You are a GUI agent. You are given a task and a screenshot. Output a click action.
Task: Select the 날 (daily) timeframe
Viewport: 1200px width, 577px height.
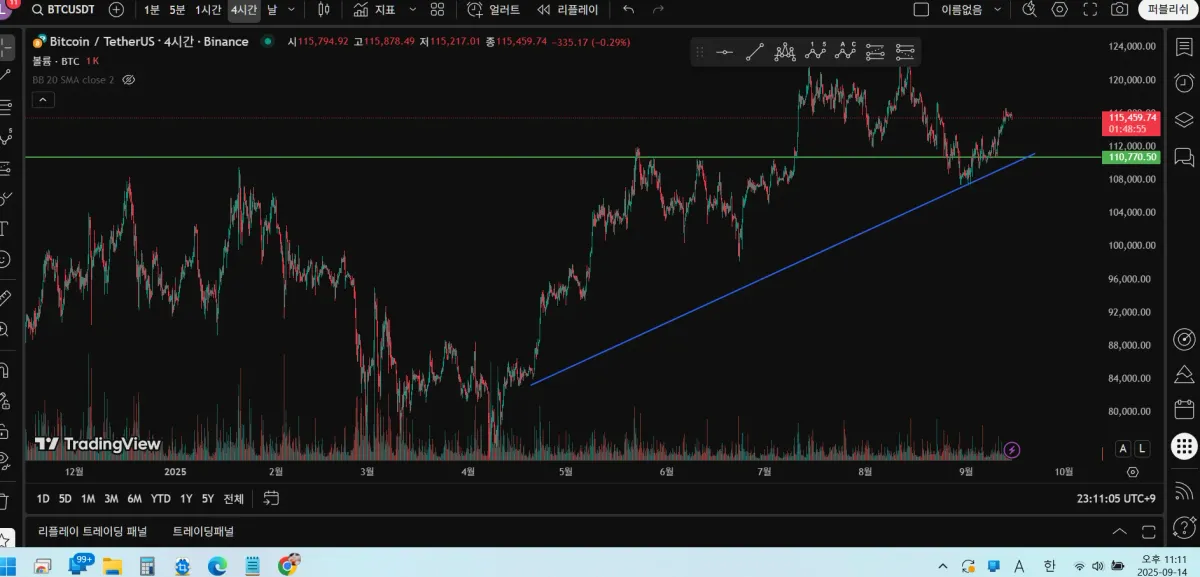tap(272, 9)
